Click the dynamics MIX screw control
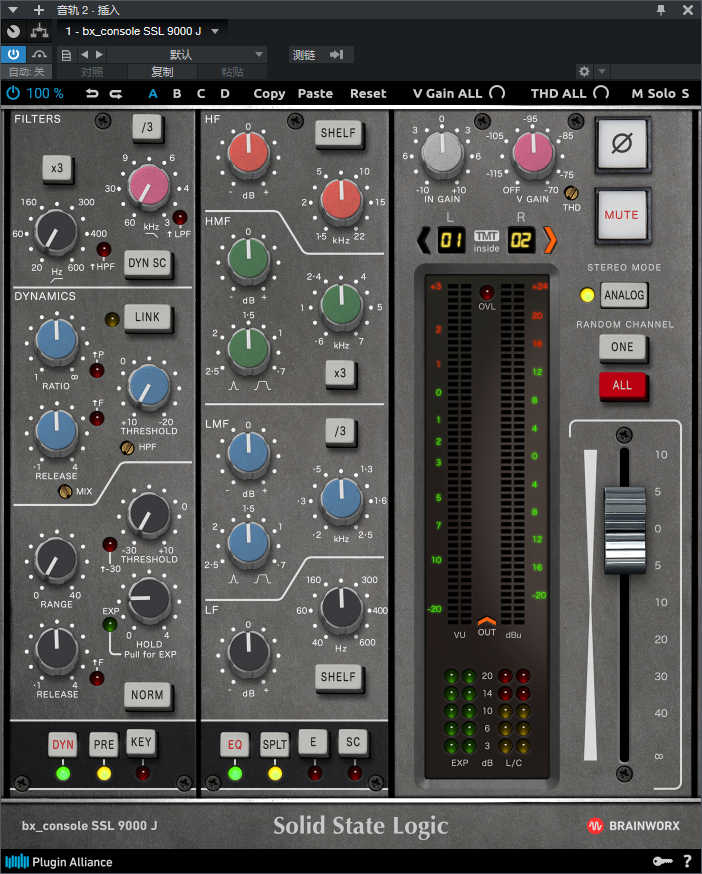 coord(65,492)
